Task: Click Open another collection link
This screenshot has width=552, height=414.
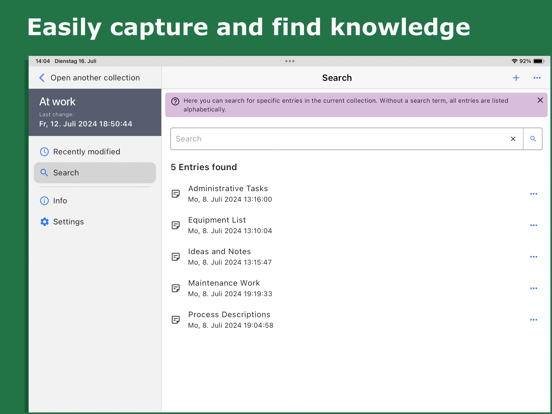Action: point(95,78)
